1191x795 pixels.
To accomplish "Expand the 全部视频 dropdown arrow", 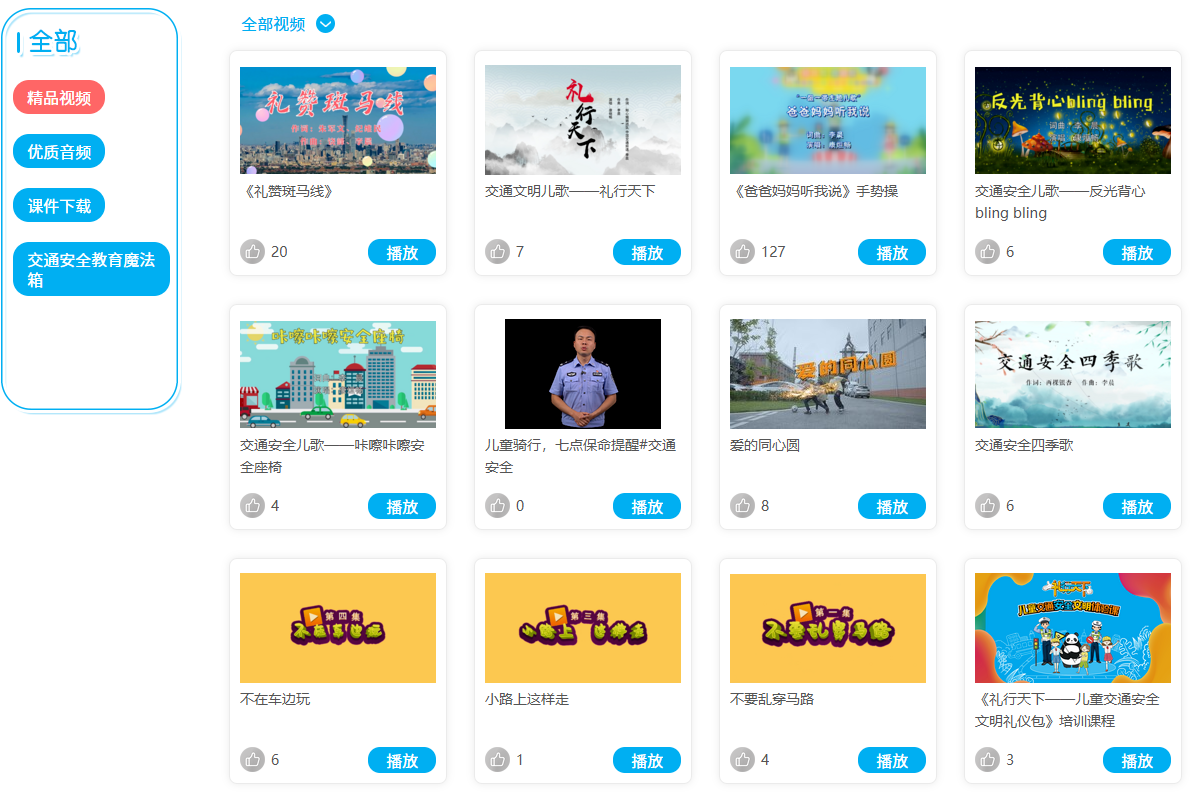I will click(x=325, y=24).
